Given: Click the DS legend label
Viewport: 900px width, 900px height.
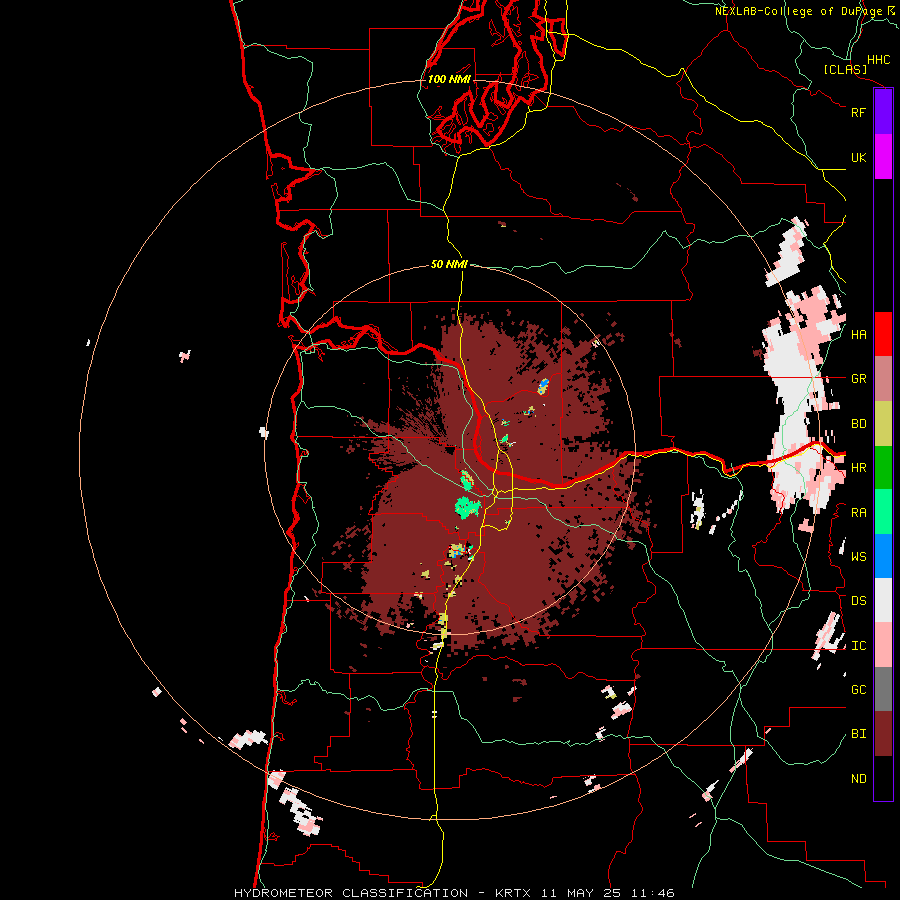Looking at the screenshot, I should point(858,601).
